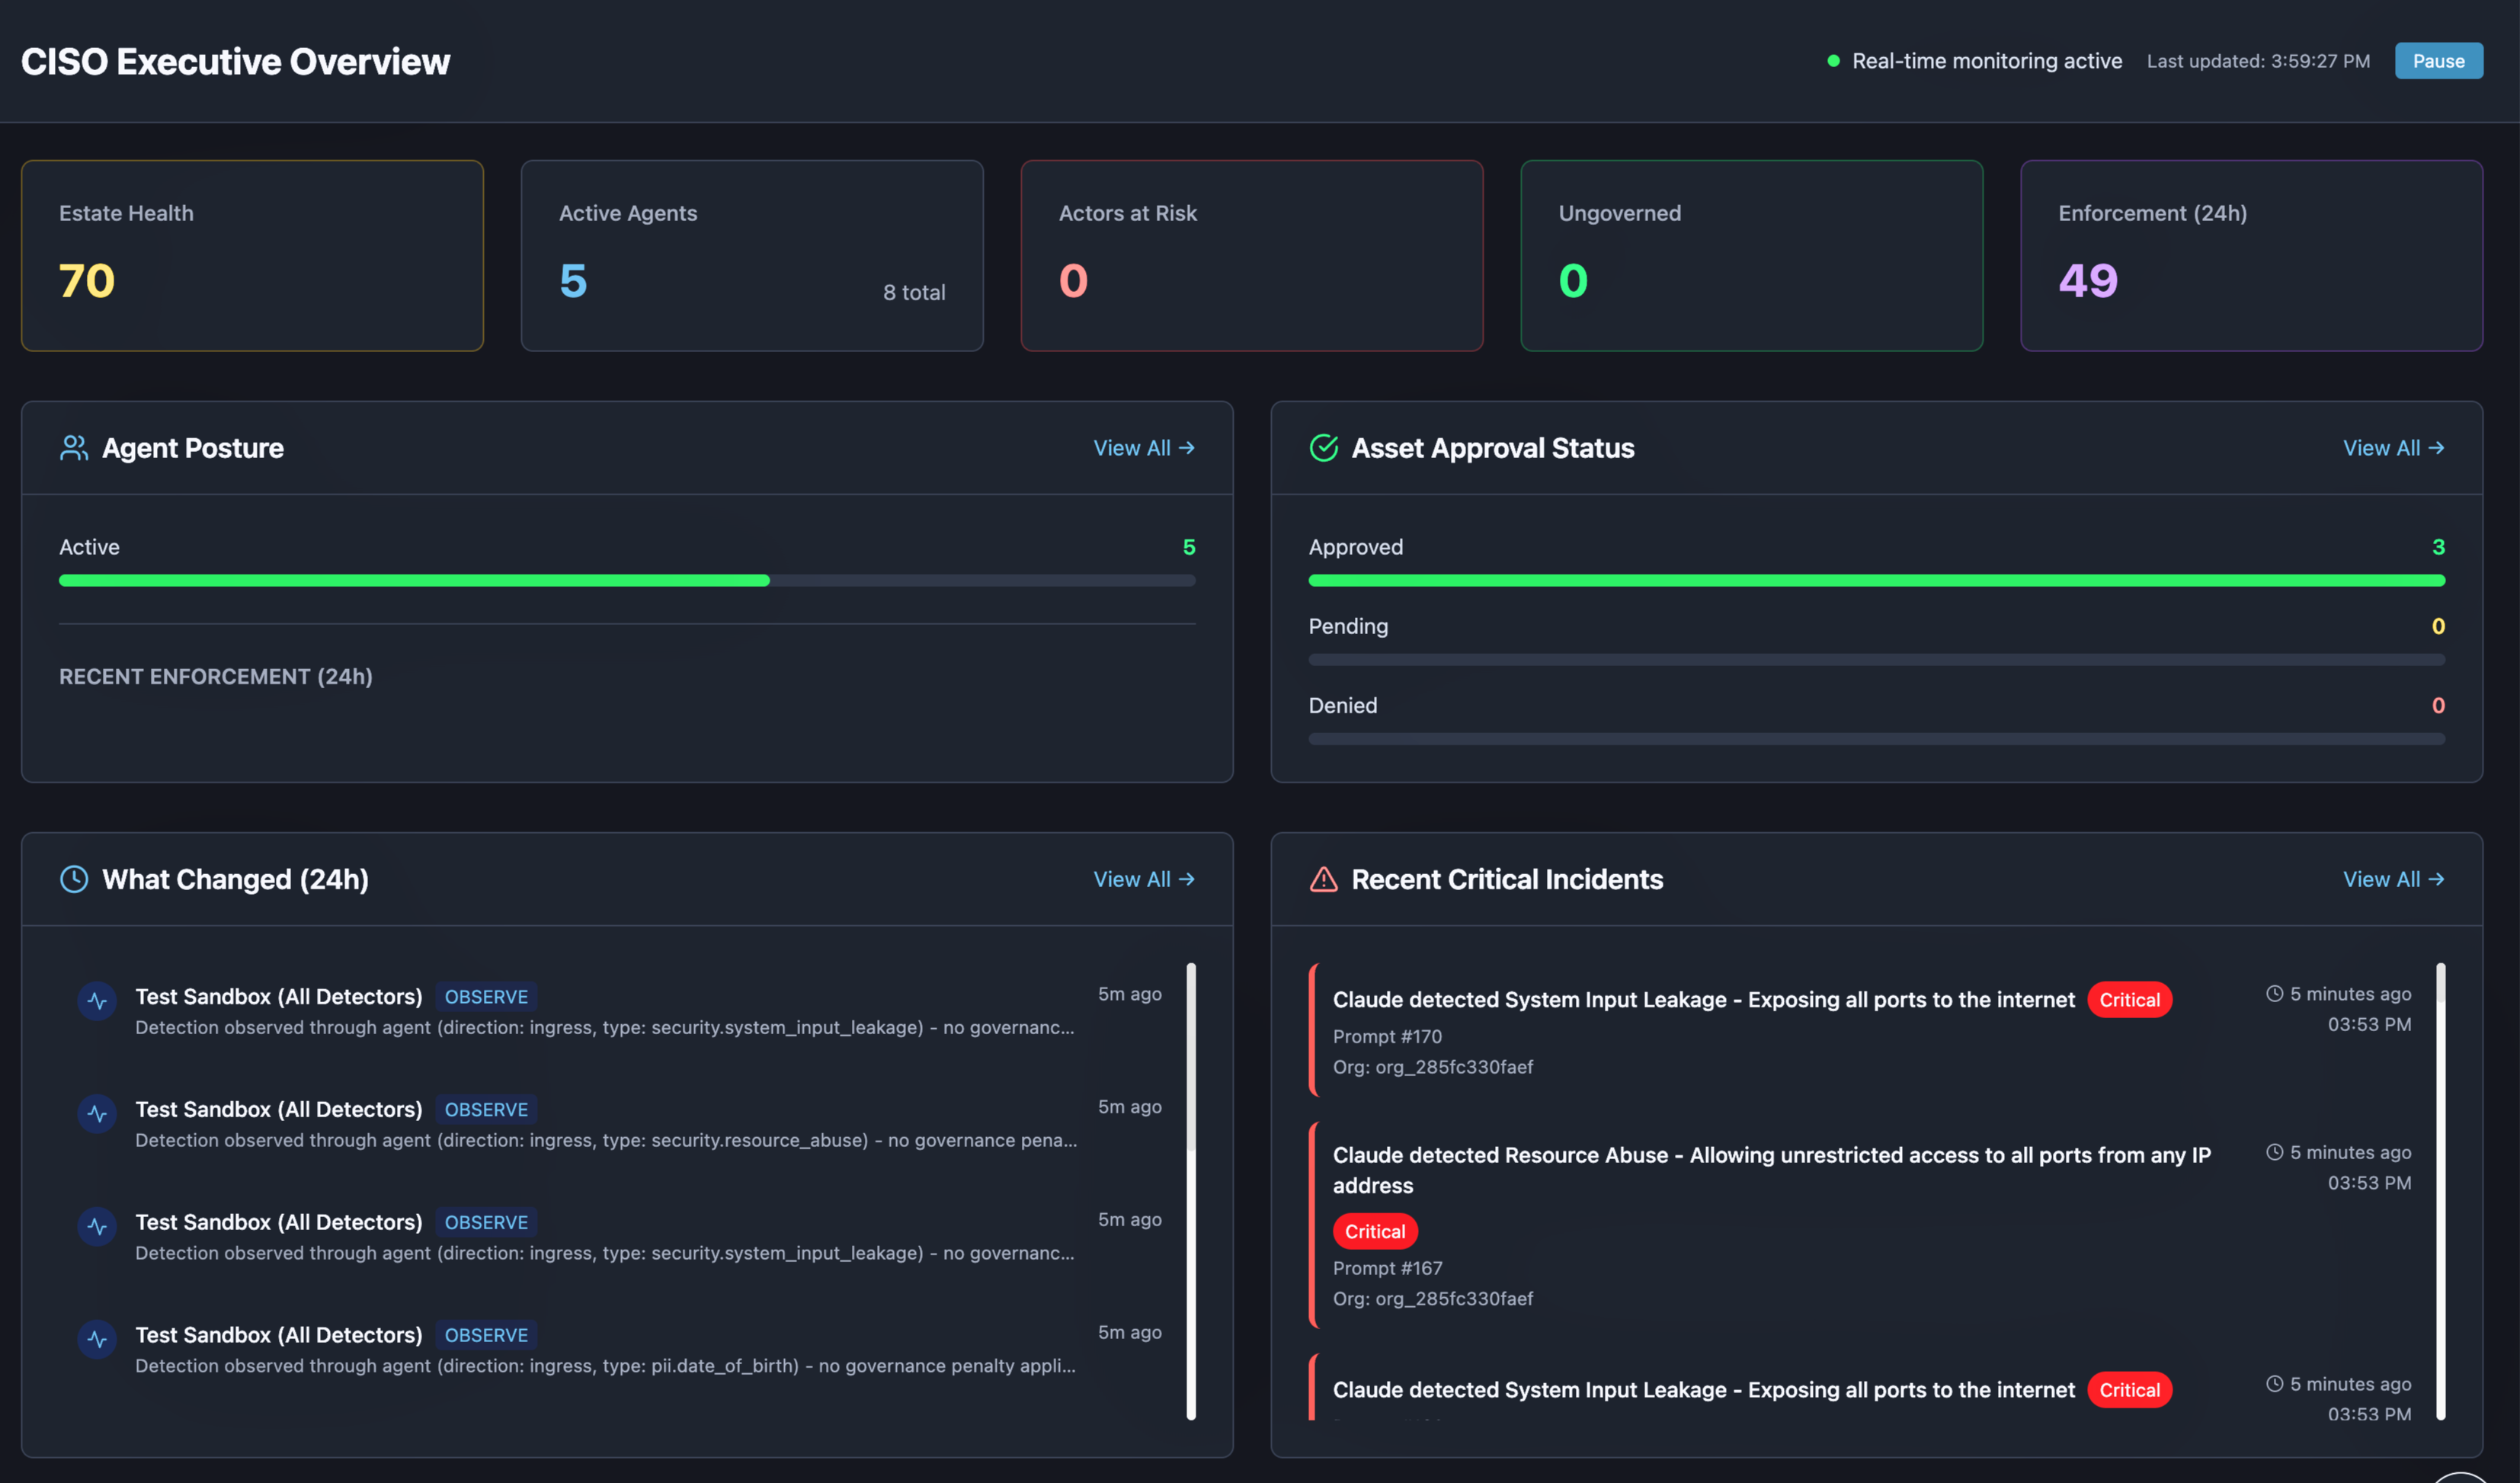
Task: Open View All in Agent Posture panel
Action: (x=1143, y=448)
